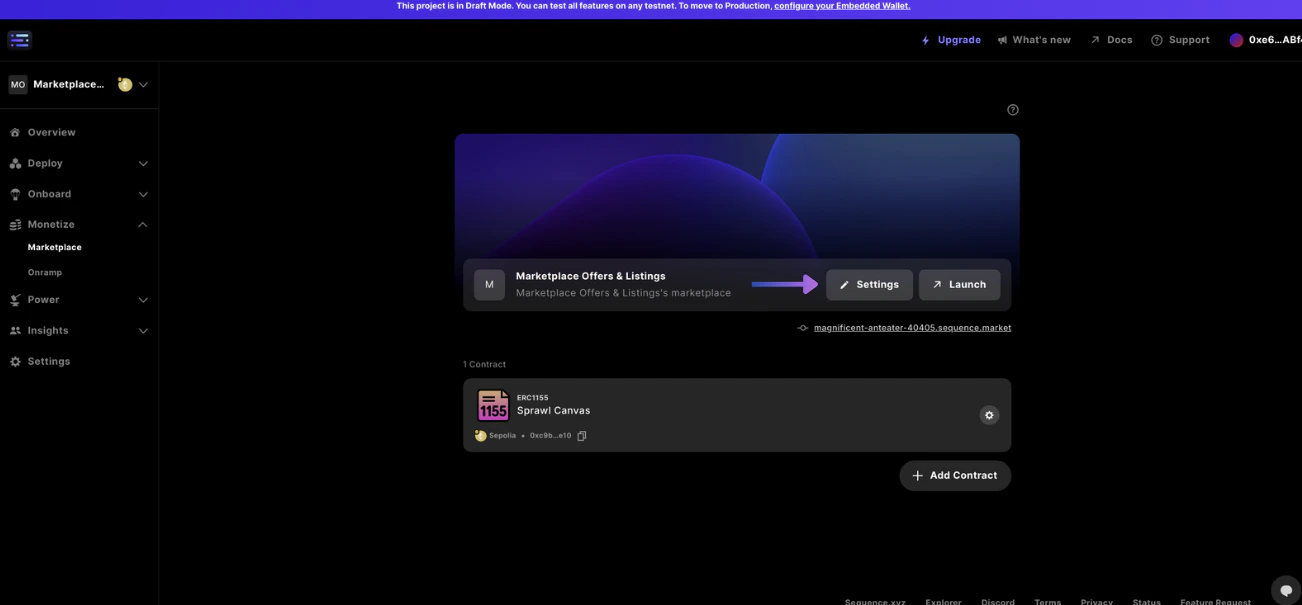Screen dimensions: 1302x605
Task: Click the Insights people icon
Action: 15,331
